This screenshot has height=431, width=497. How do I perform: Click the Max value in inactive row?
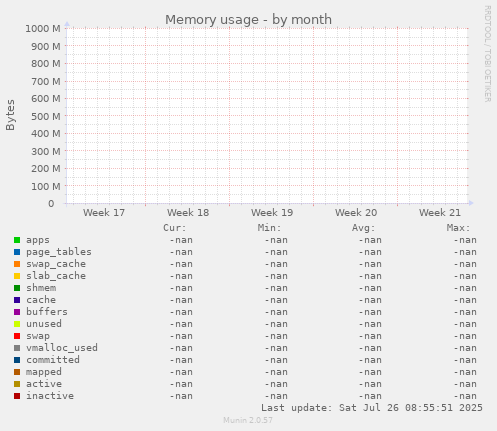pos(465,396)
